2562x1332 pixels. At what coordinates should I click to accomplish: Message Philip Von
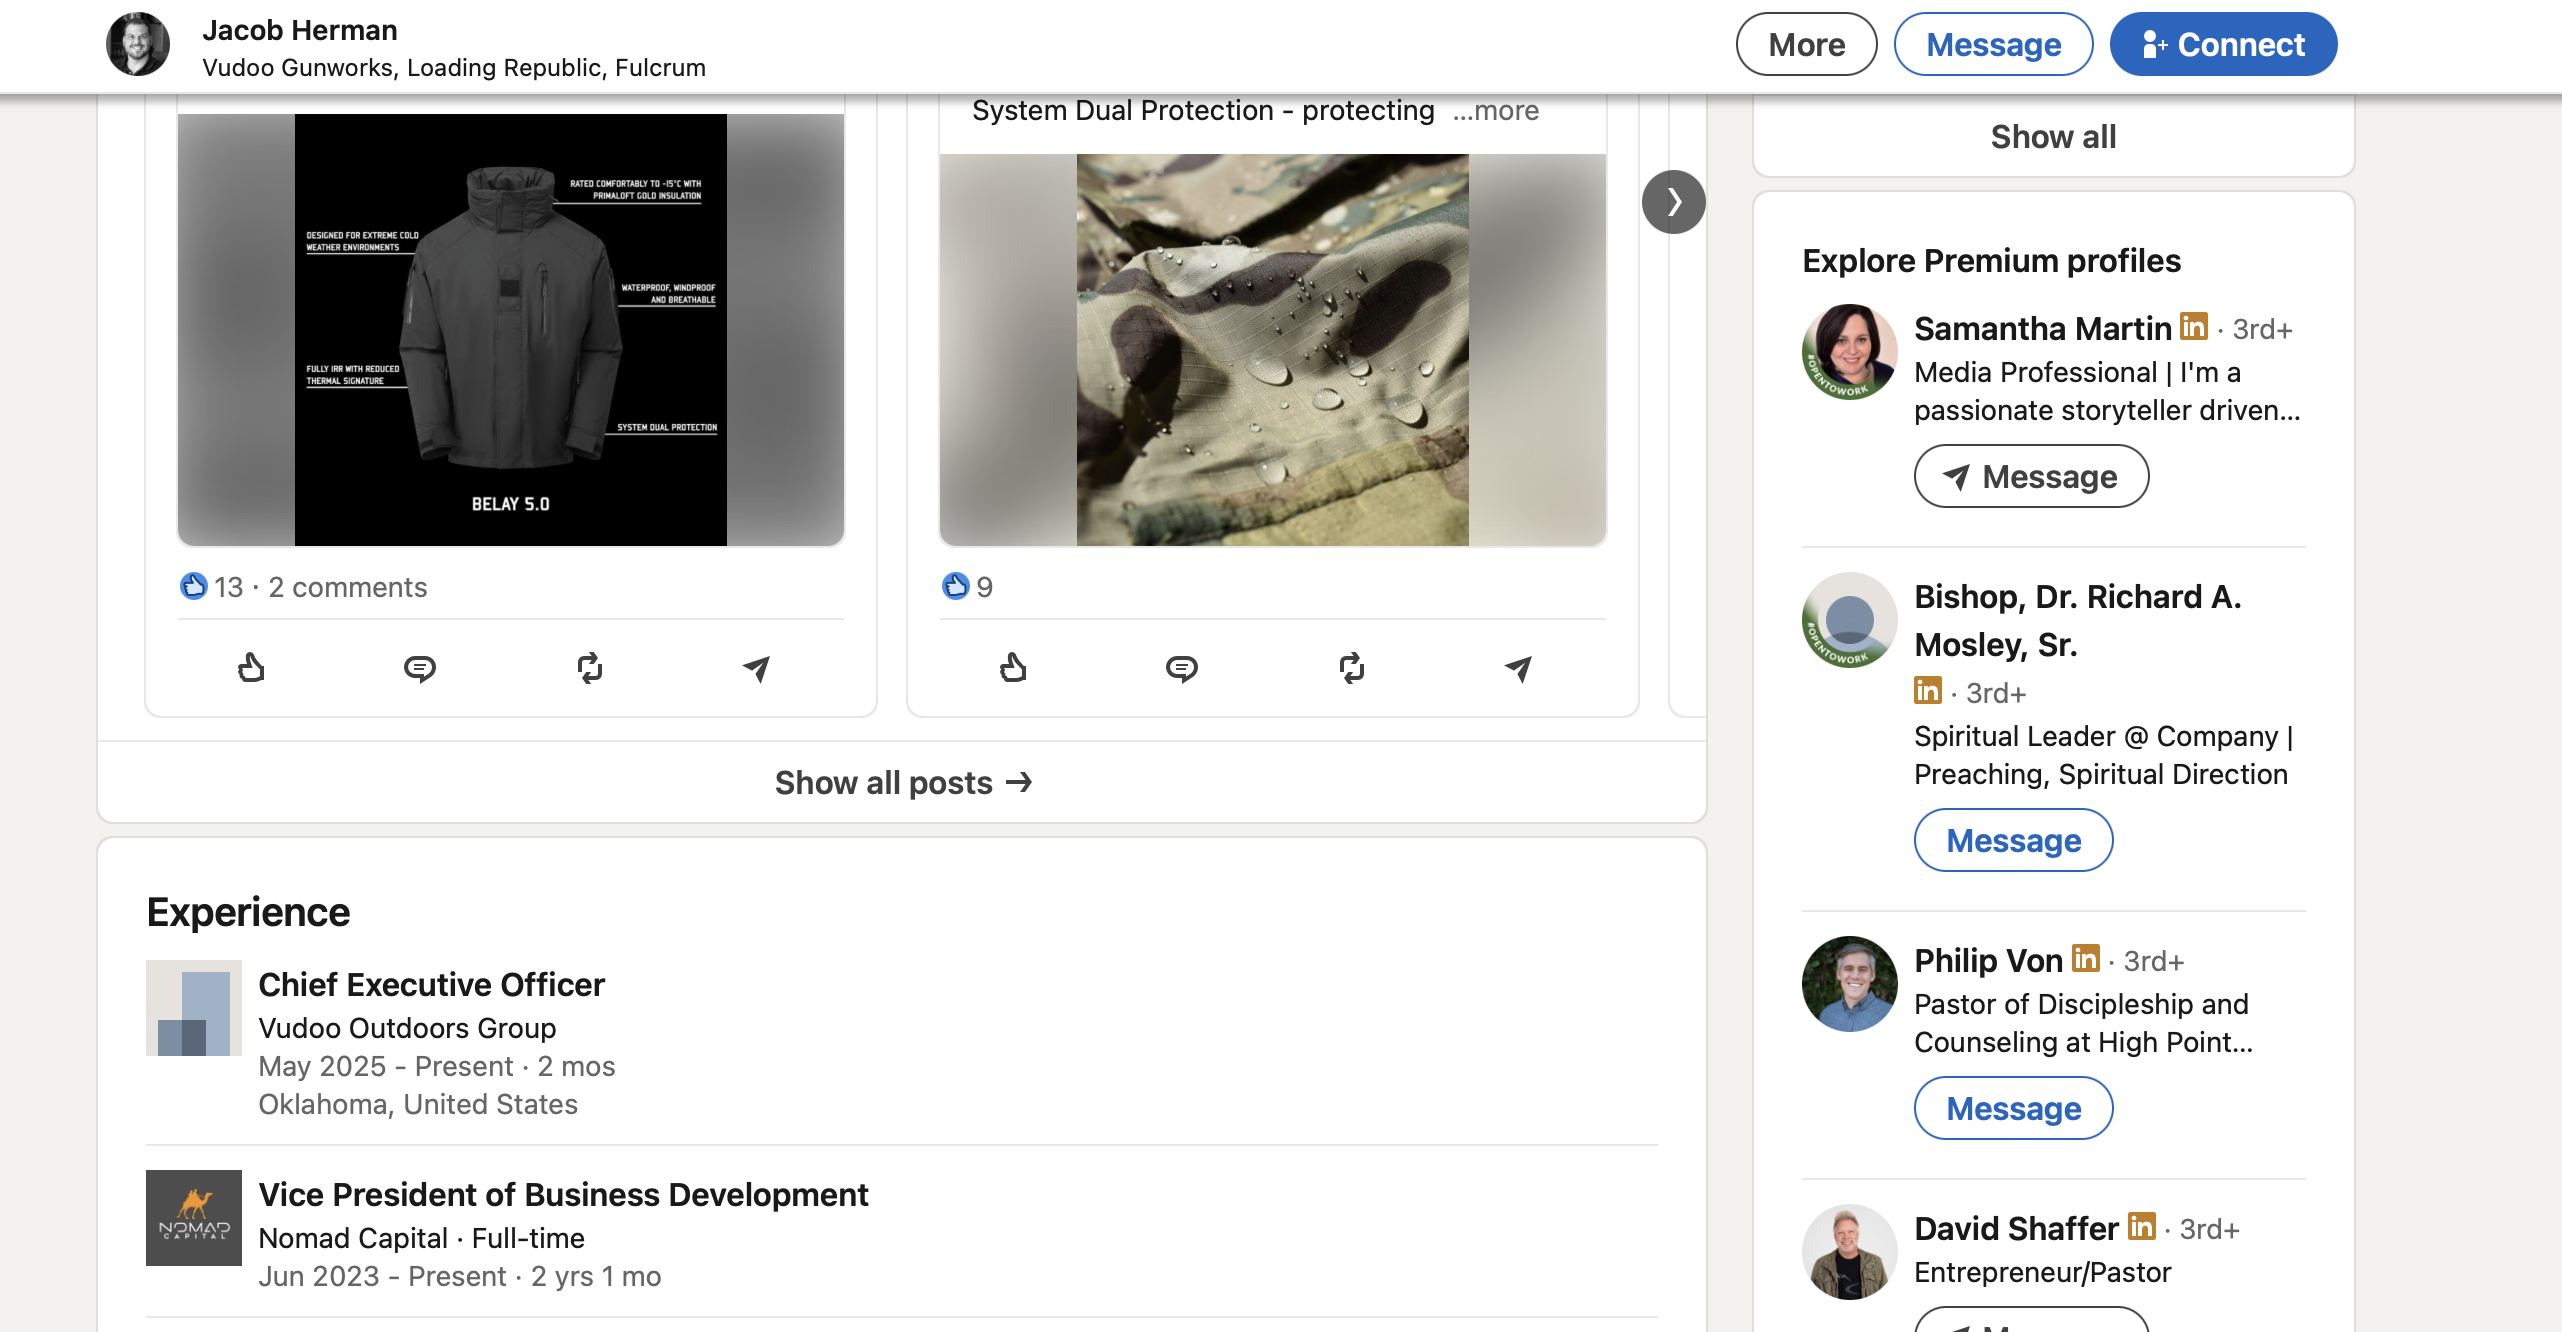pos(2013,1109)
